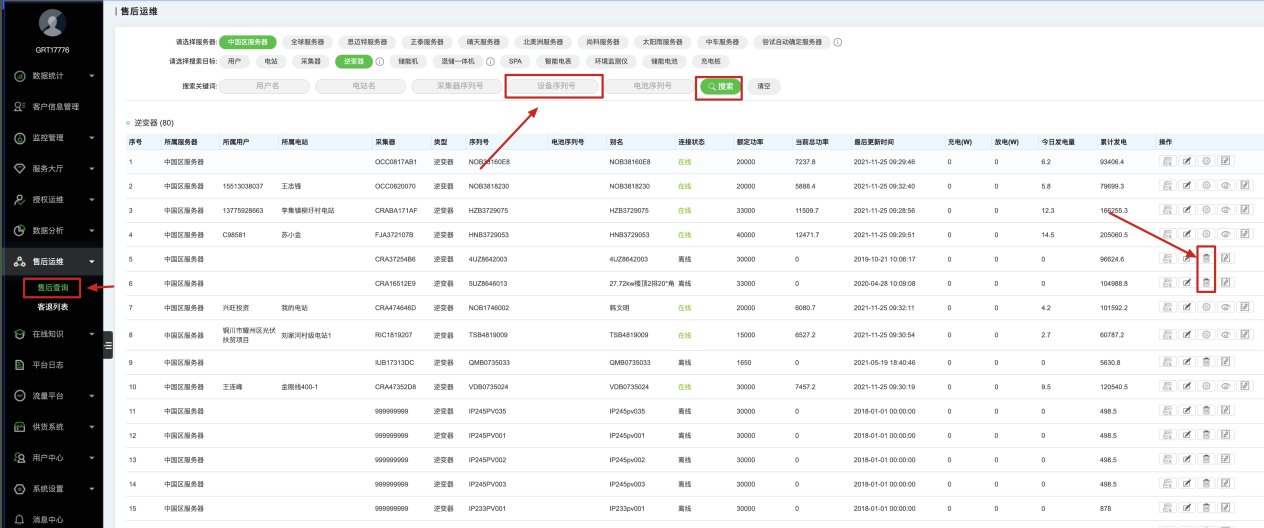Click the delete trash icon in row 5
This screenshot has width=1264, height=528.
[1206, 259]
